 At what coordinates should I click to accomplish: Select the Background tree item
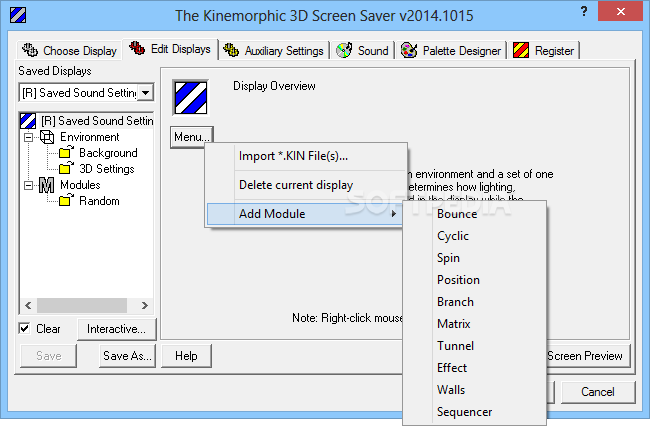[108, 153]
